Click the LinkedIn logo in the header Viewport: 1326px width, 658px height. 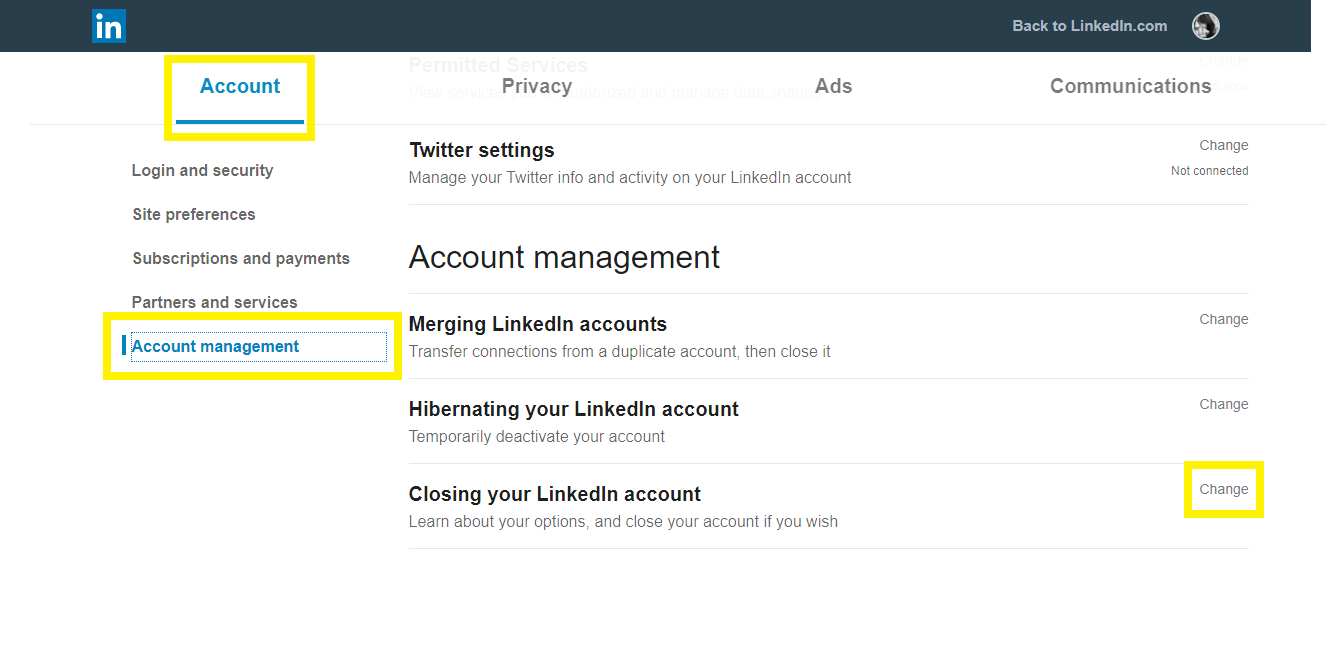108,26
